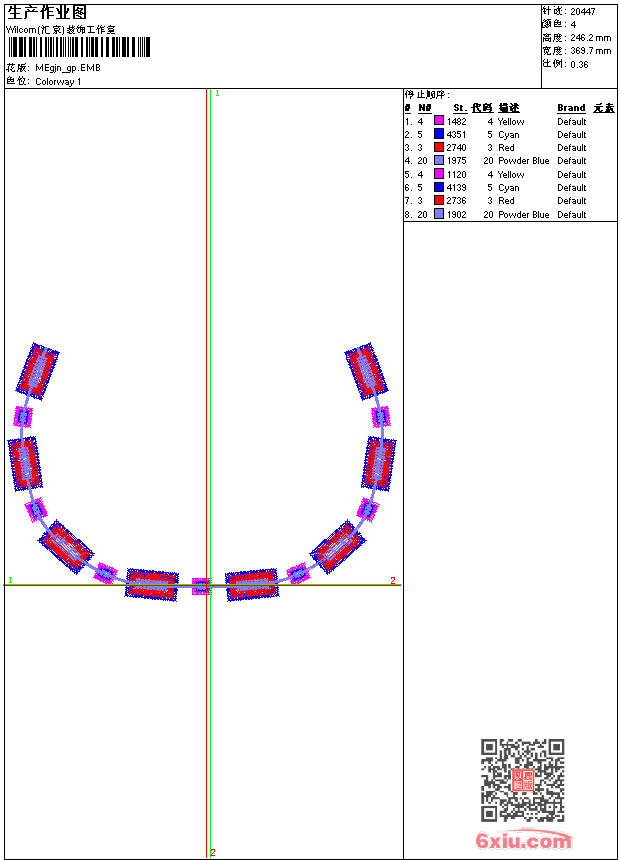Screen dimensions: 620x860
Task: Select stitch count '1975' in row 4
Action: point(456,161)
